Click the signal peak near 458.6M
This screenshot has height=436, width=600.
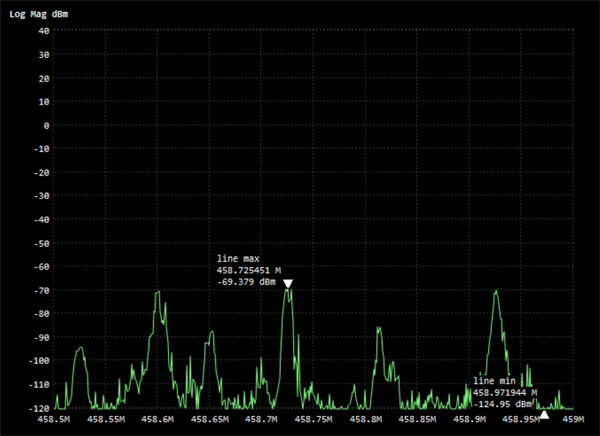pyautogui.click(x=158, y=294)
